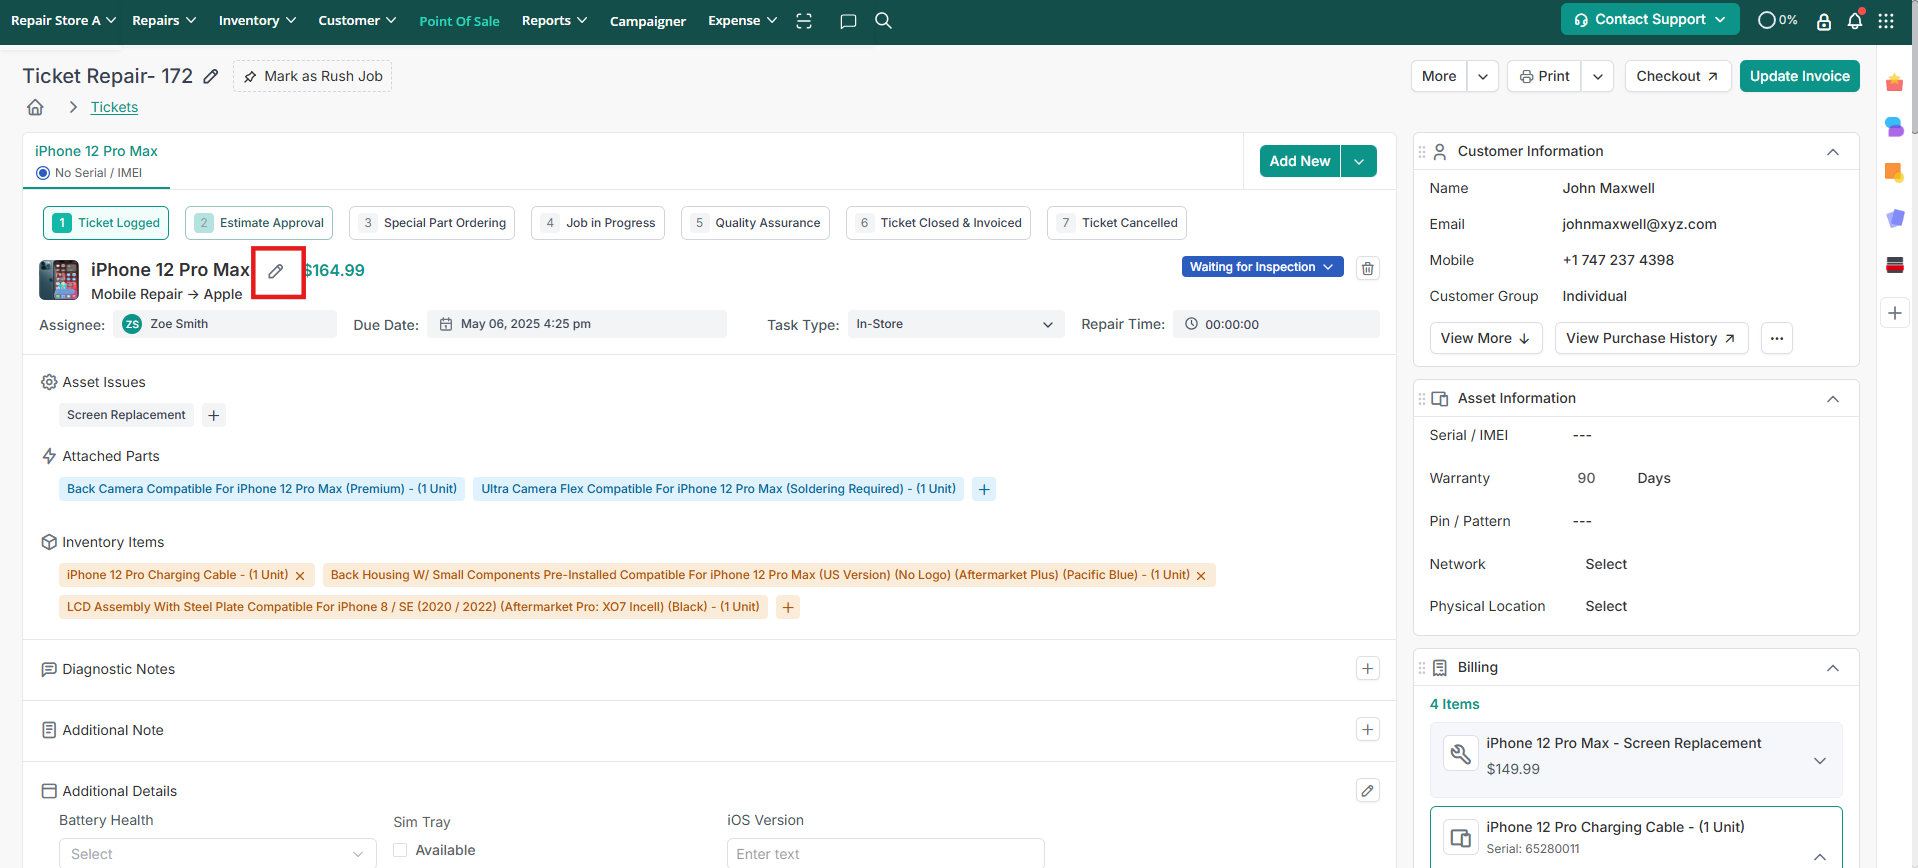The width and height of the screenshot is (1918, 868).
Task: Collapse the Billing panel
Action: (1833, 668)
